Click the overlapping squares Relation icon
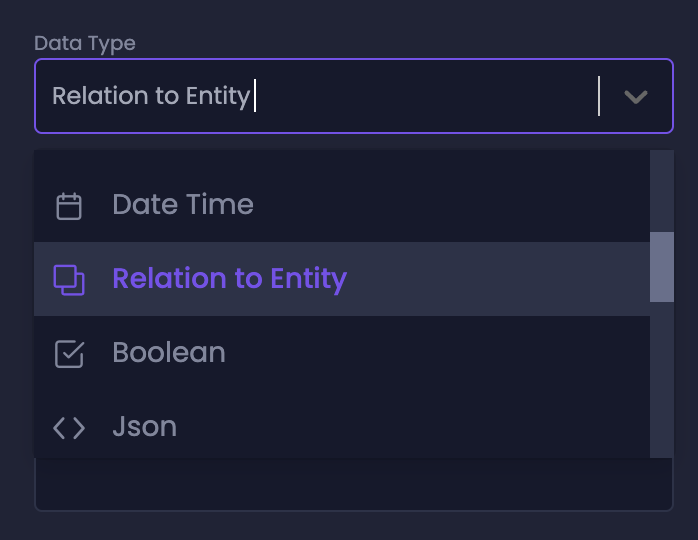The image size is (698, 540). pyautogui.click(x=69, y=279)
